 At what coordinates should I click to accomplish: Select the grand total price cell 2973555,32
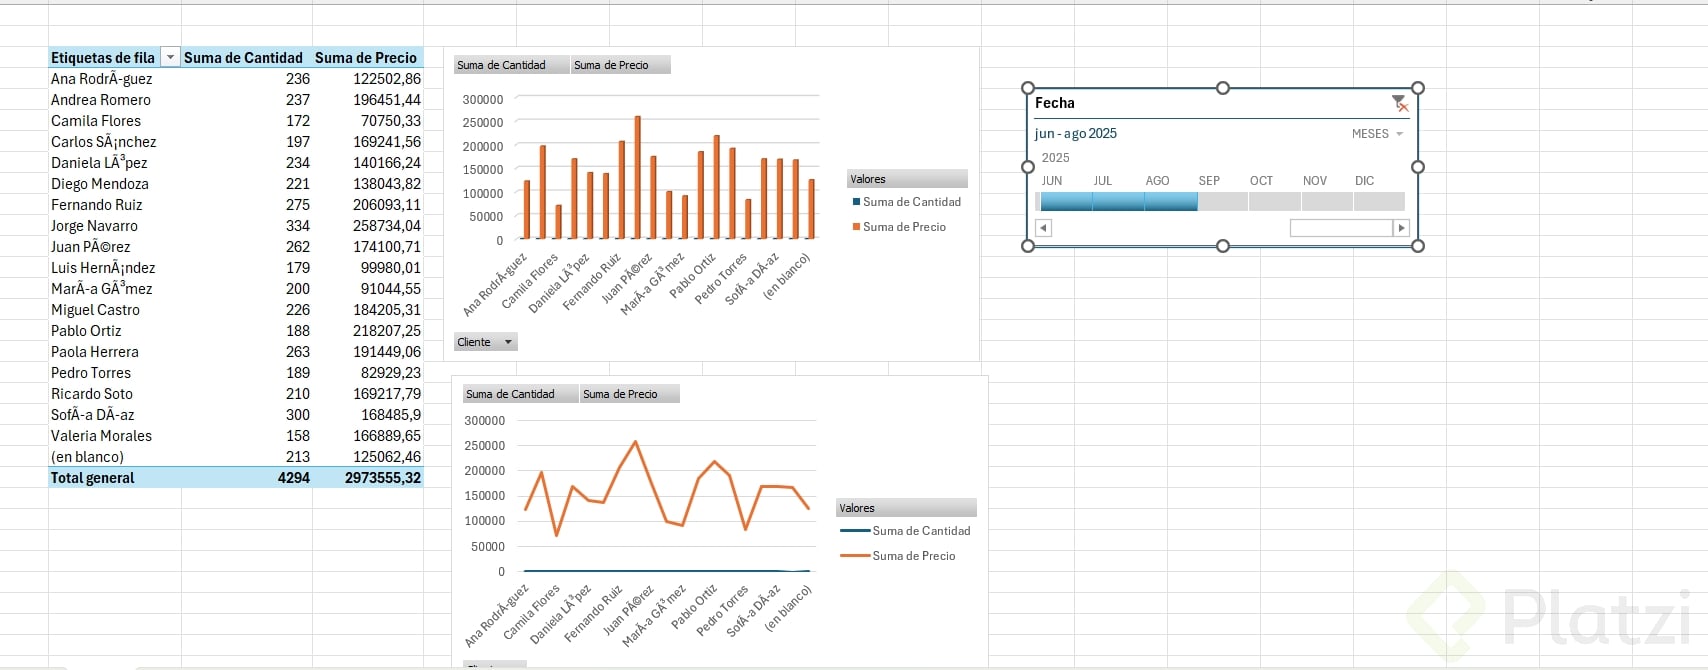368,478
